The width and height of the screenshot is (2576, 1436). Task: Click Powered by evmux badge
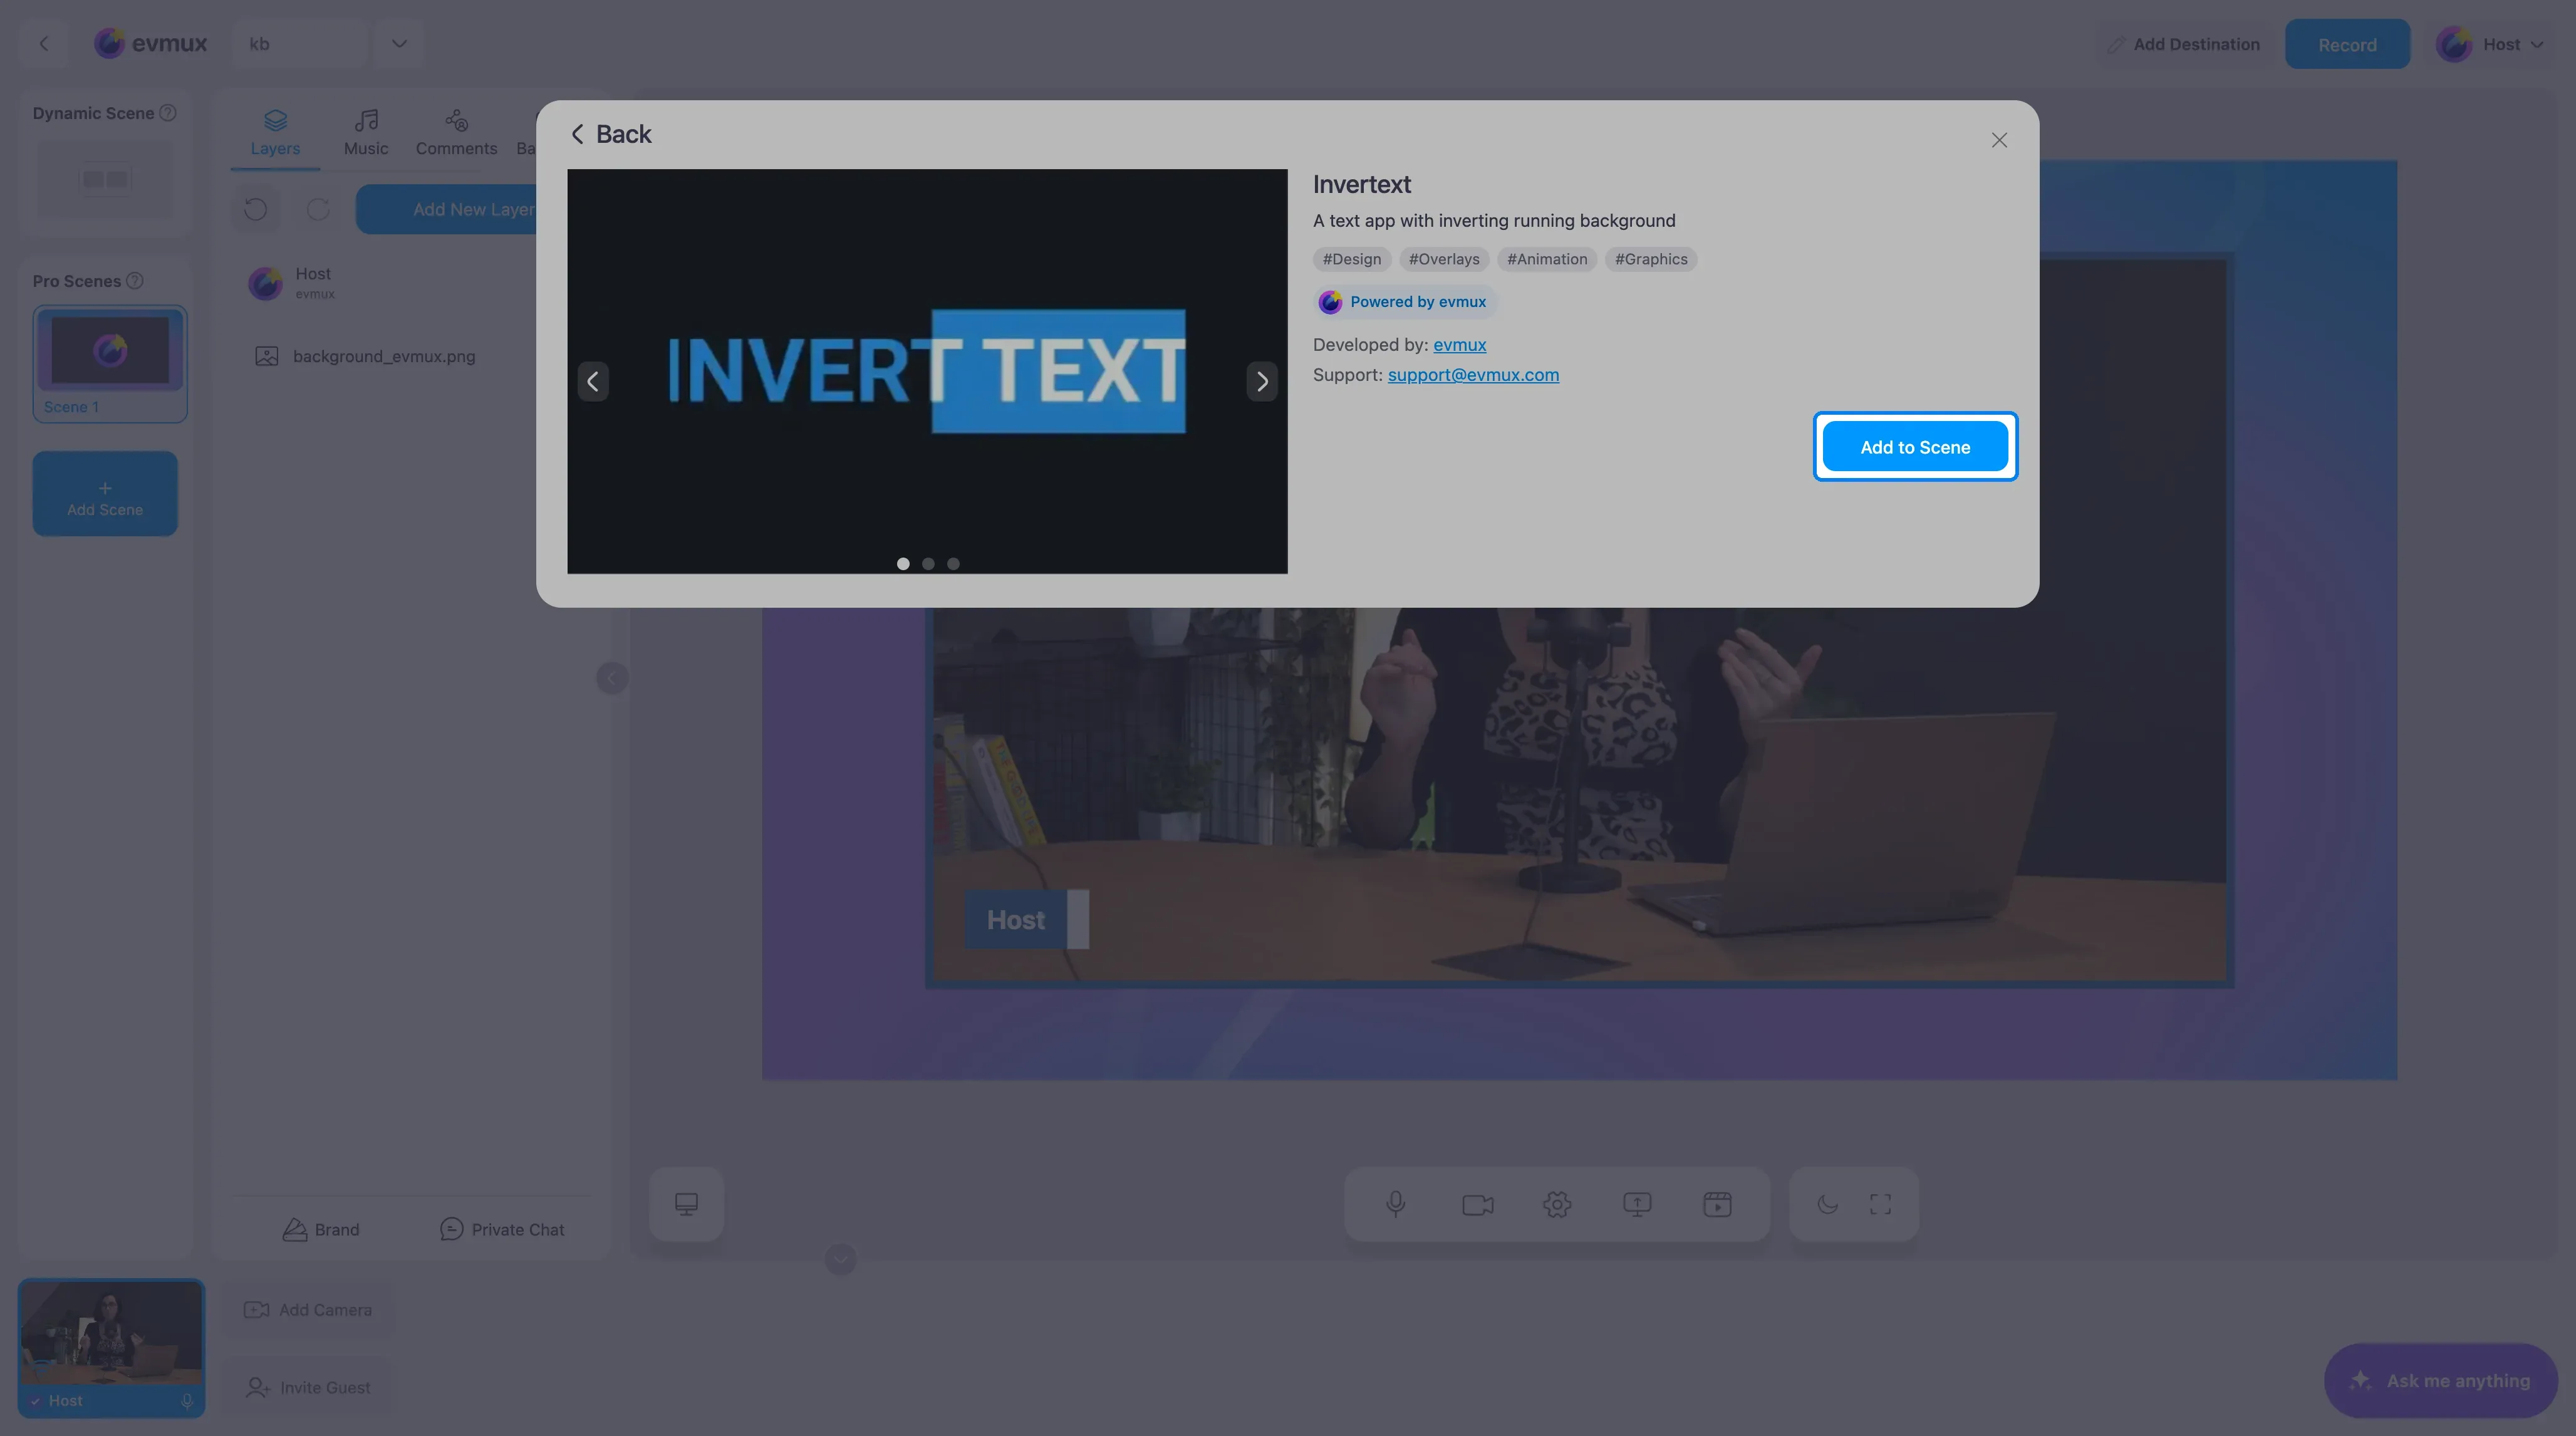pyautogui.click(x=1404, y=302)
